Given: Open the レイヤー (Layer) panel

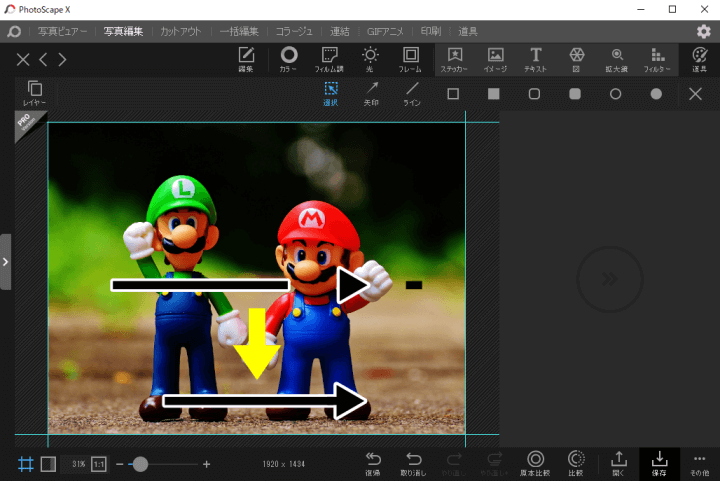Looking at the screenshot, I should click(x=34, y=93).
